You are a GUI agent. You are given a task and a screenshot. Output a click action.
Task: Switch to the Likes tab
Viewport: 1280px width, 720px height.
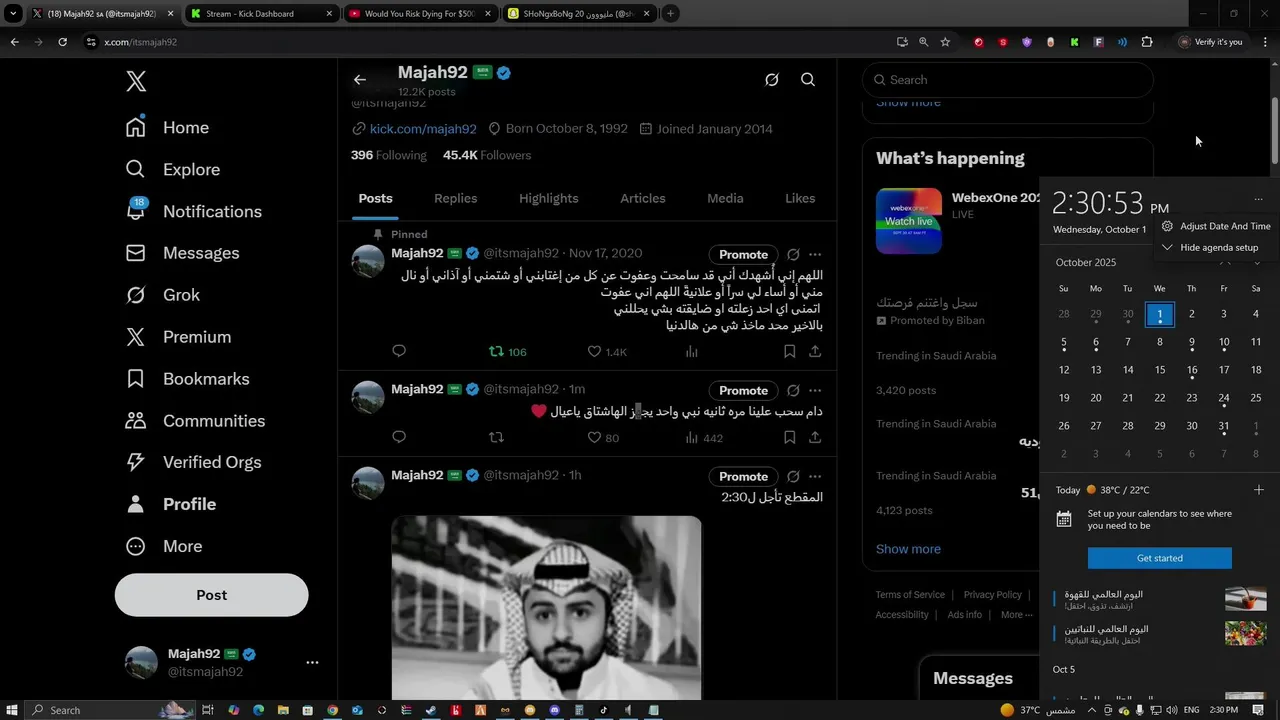point(800,198)
